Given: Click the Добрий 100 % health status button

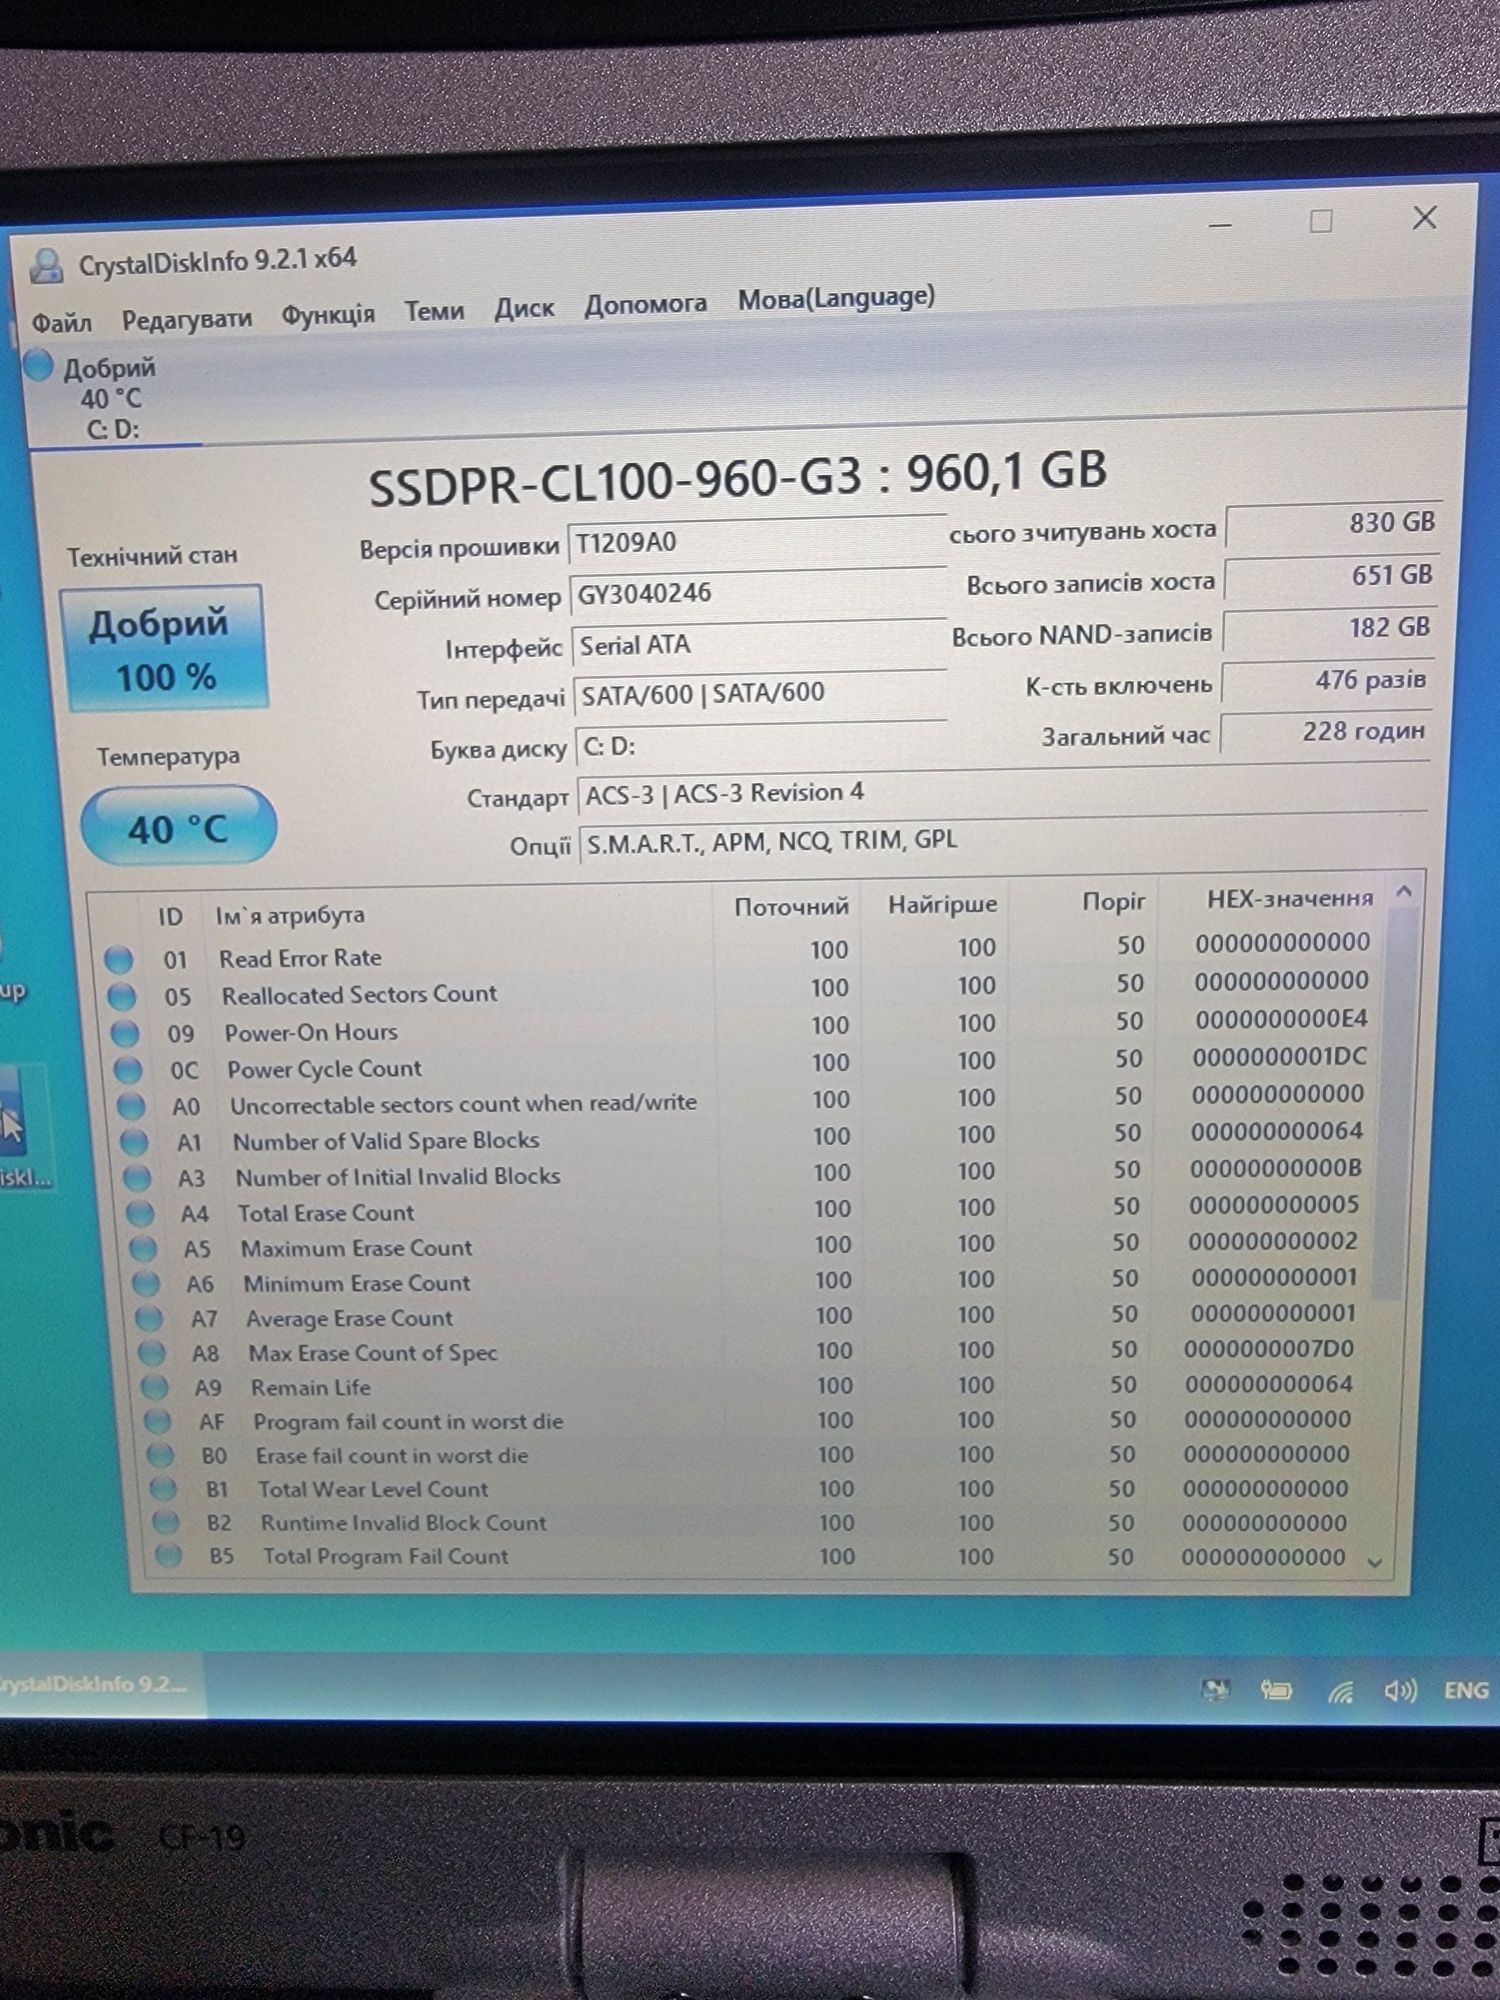Looking at the screenshot, I should click(165, 648).
